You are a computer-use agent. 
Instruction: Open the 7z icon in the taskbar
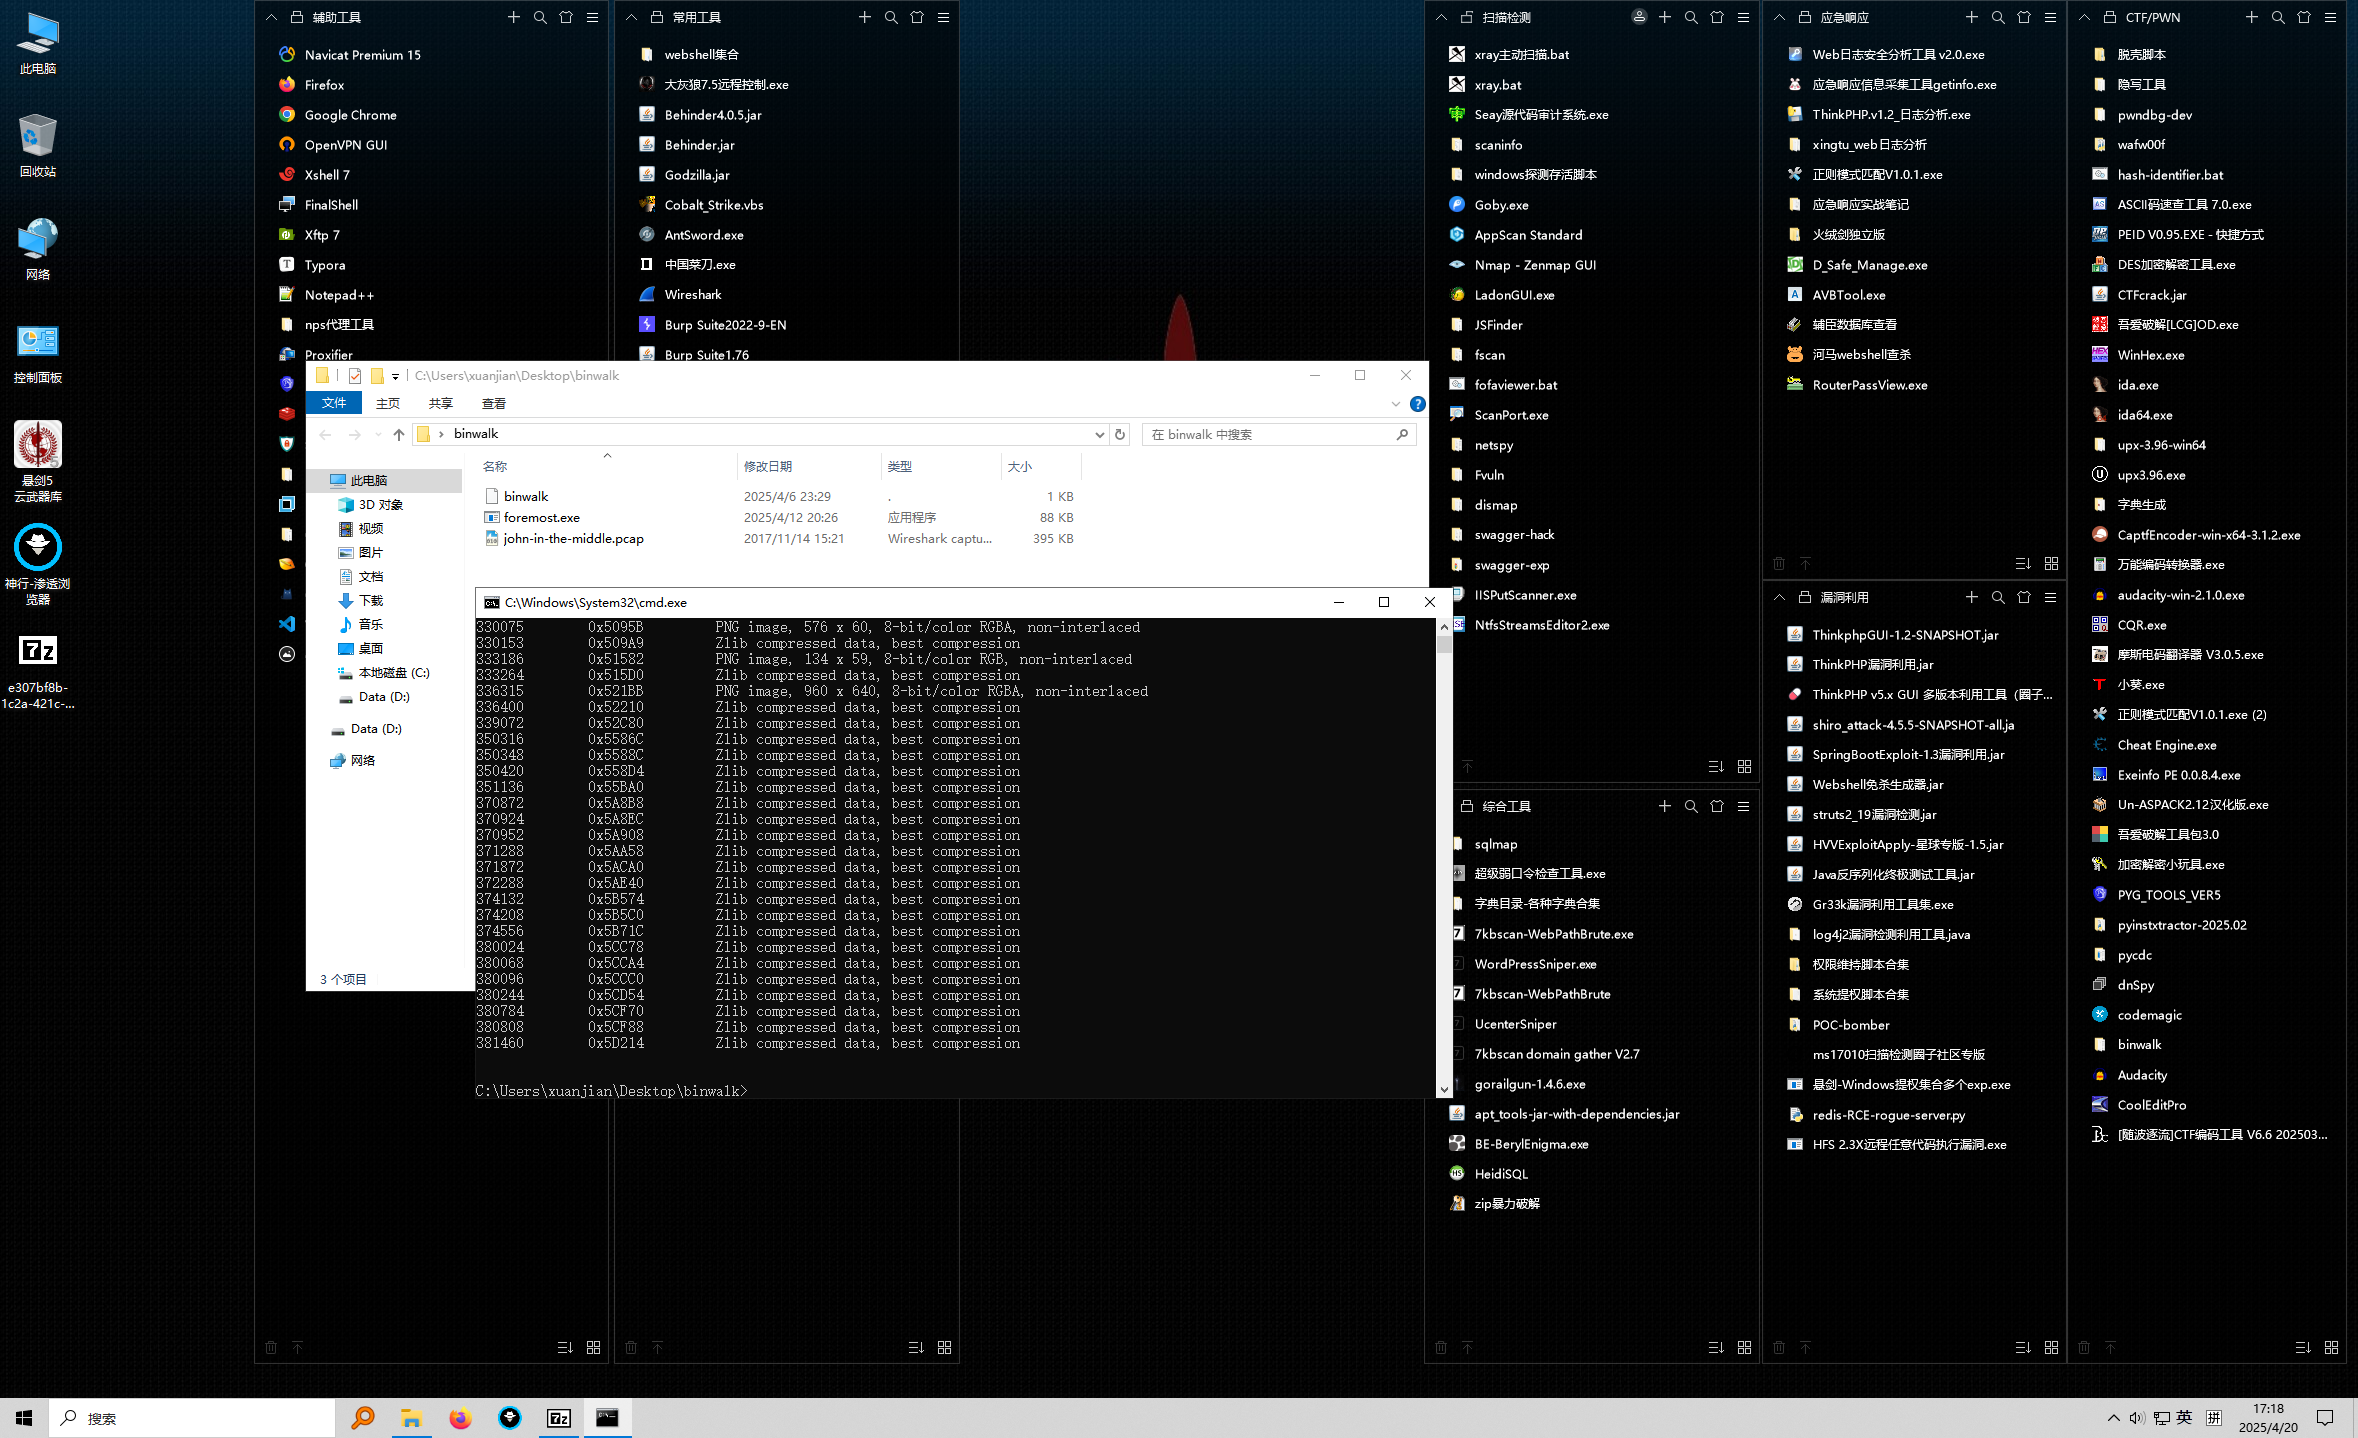[x=558, y=1418]
